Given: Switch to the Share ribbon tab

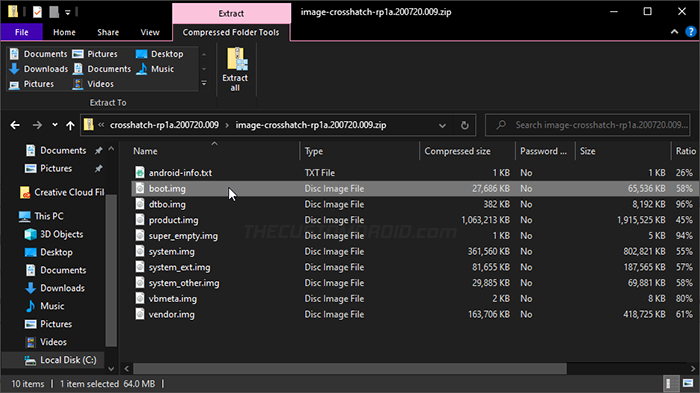Looking at the screenshot, I should point(108,32).
